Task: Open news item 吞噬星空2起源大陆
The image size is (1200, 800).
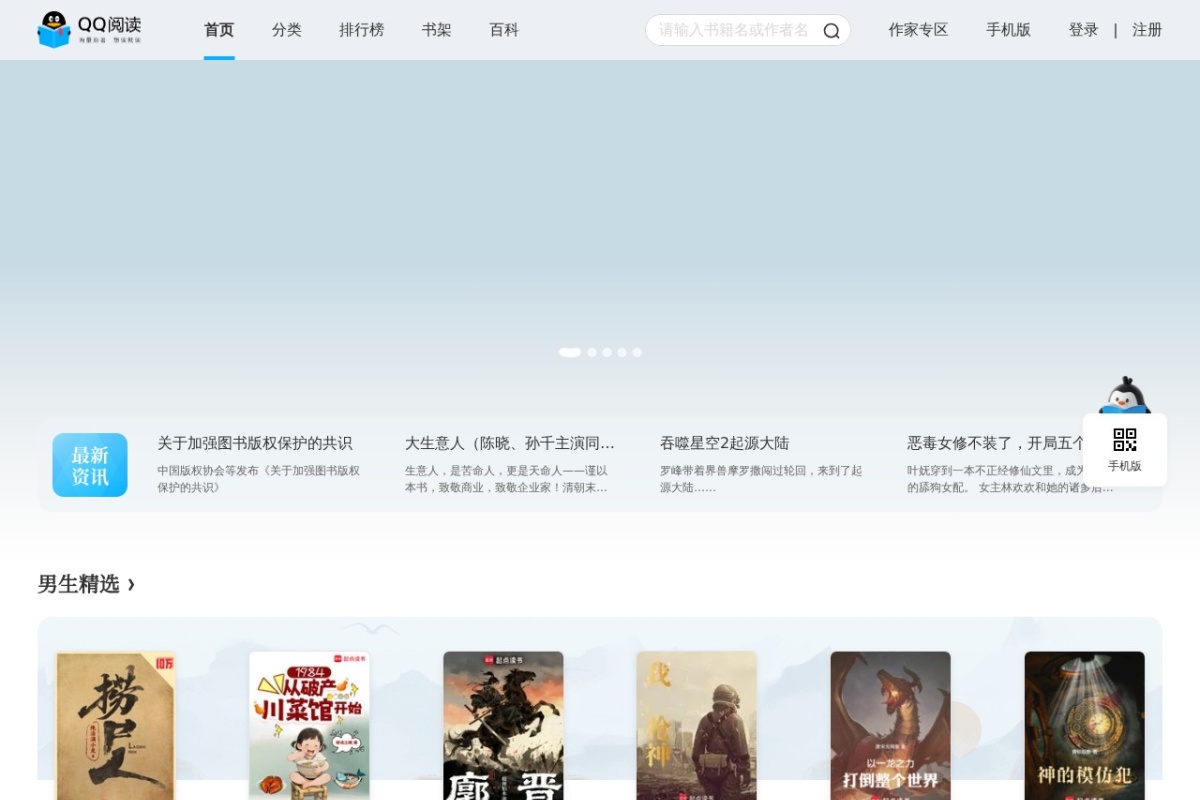Action: [725, 443]
